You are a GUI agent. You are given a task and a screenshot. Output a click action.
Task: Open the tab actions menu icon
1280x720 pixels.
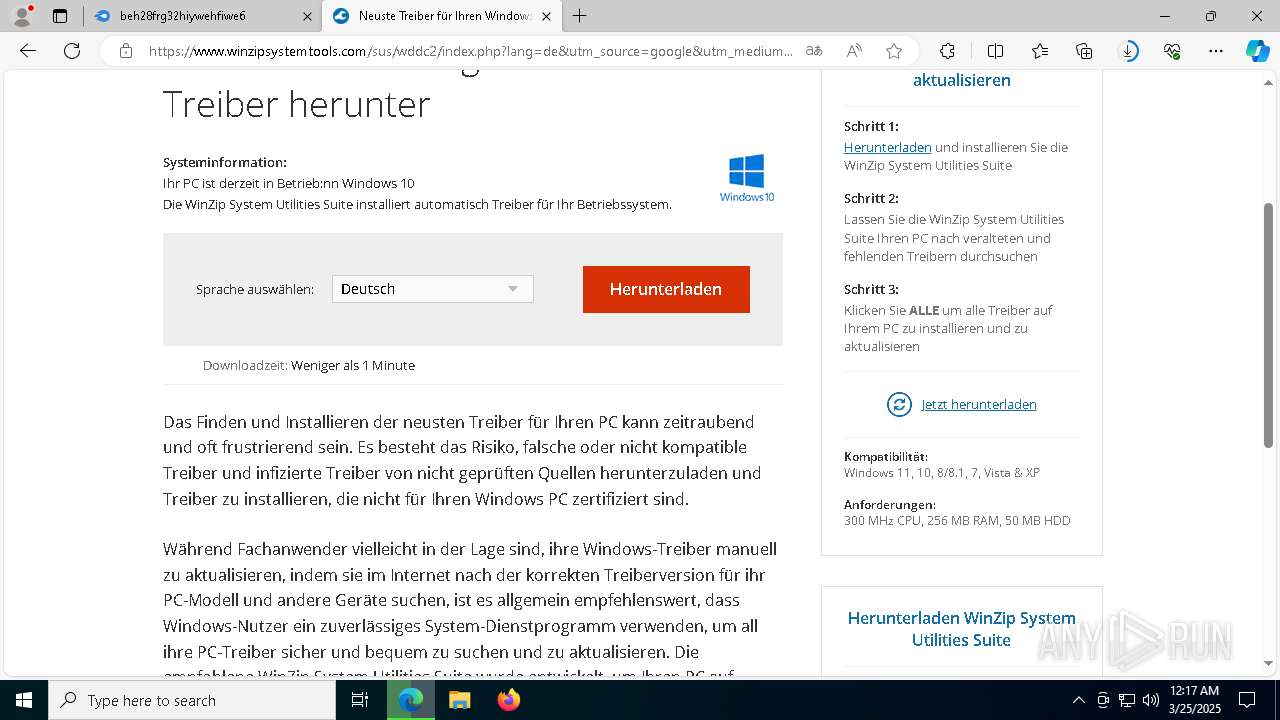pyautogui.click(x=60, y=16)
